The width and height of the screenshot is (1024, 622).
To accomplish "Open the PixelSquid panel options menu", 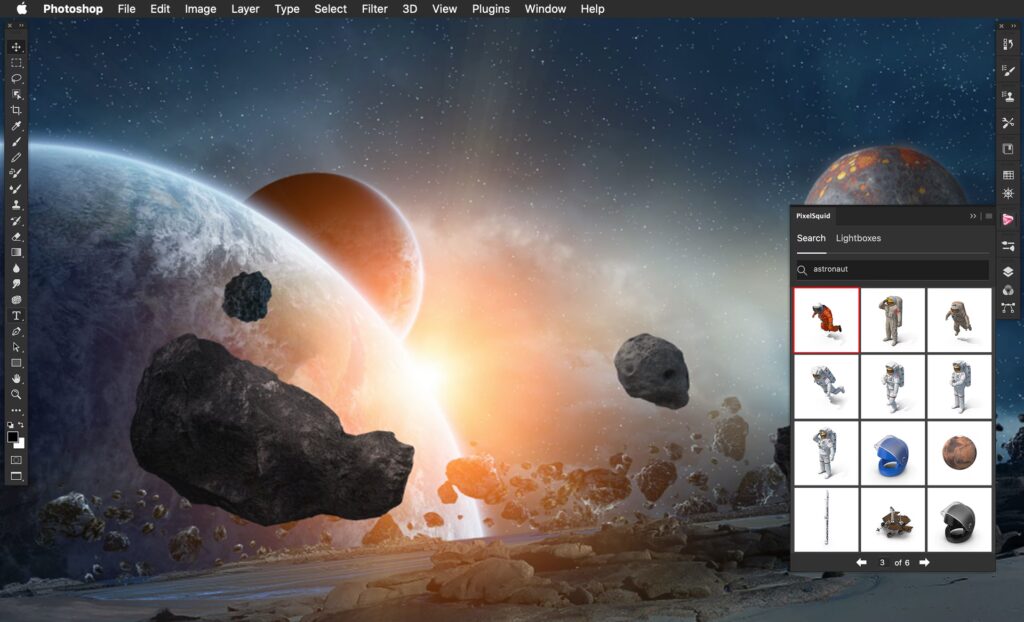I will [x=988, y=216].
